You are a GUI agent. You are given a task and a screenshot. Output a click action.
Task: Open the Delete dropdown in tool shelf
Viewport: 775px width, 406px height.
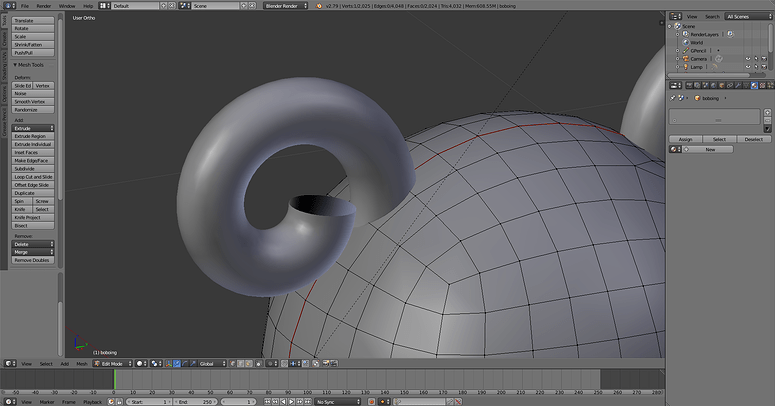(x=33, y=244)
